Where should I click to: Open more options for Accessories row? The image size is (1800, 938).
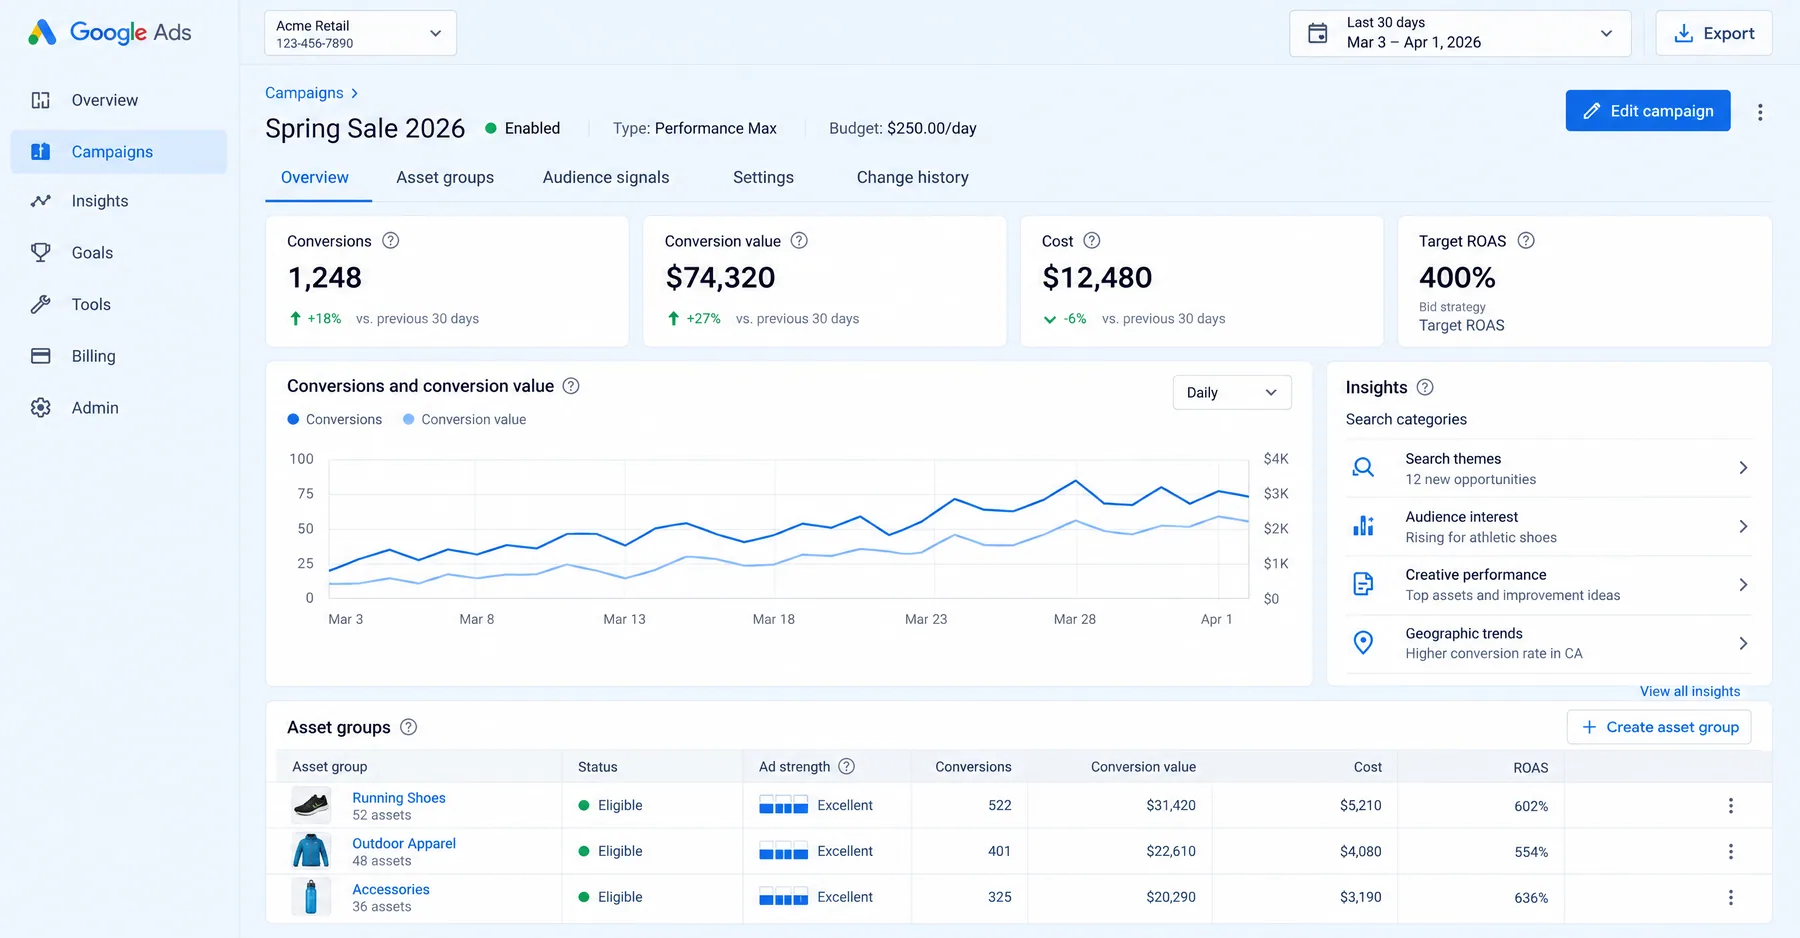tap(1731, 898)
